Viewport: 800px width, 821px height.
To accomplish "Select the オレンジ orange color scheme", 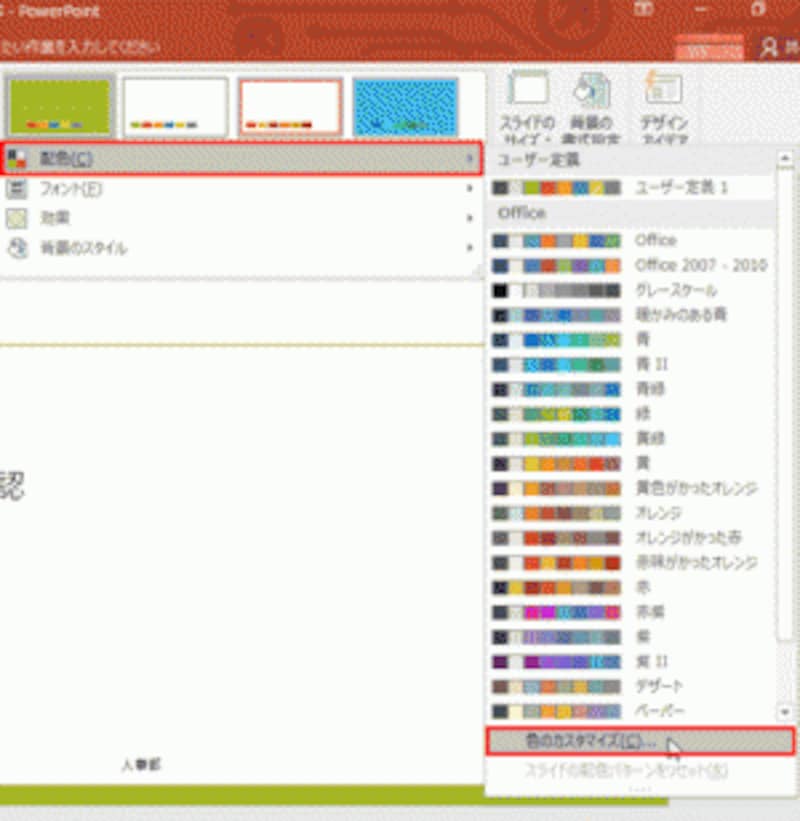I will (631, 513).
